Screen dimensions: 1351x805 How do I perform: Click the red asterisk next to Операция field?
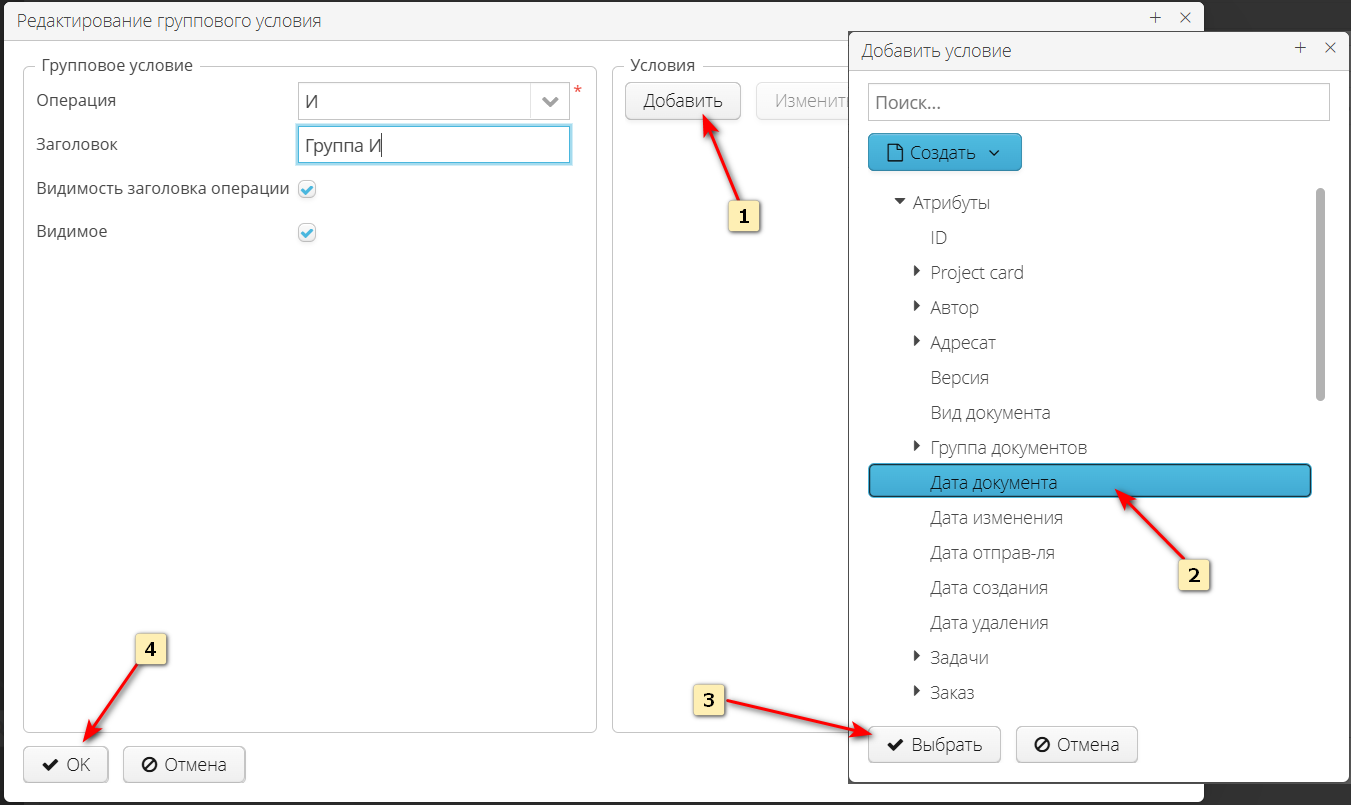pyautogui.click(x=578, y=90)
